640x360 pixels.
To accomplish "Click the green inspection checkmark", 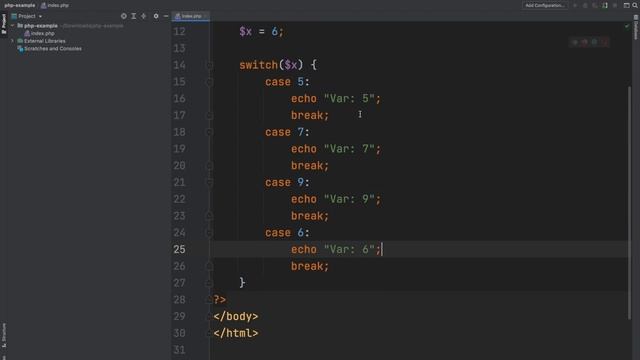I will [x=627, y=26].
